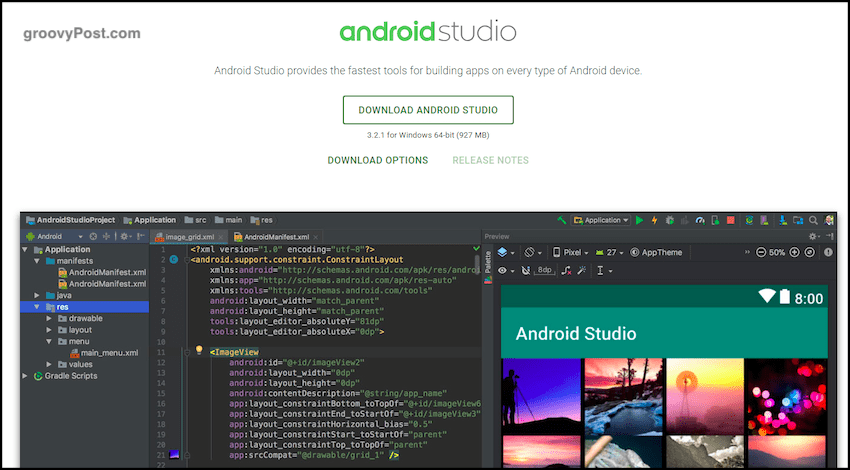Collapse the manifests folder
The width and height of the screenshot is (850, 470).
pyautogui.click(x=37, y=261)
